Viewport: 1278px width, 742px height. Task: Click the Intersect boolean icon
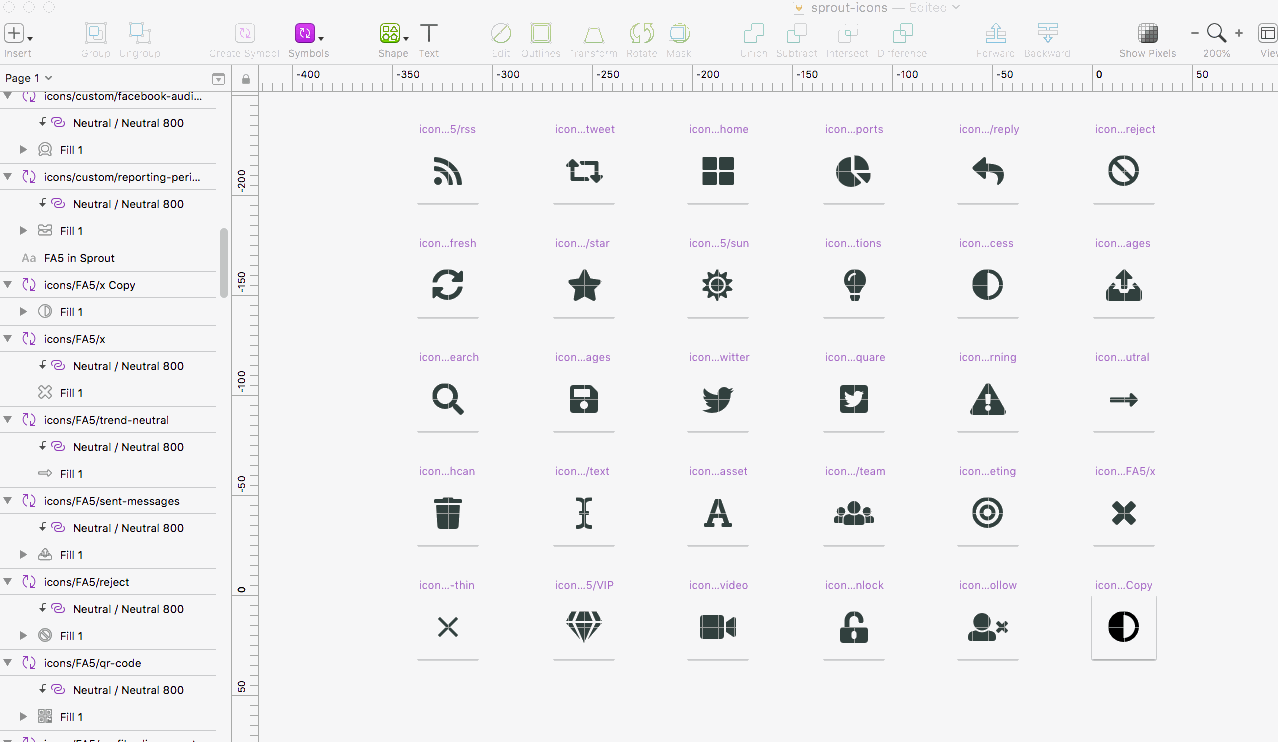(847, 34)
